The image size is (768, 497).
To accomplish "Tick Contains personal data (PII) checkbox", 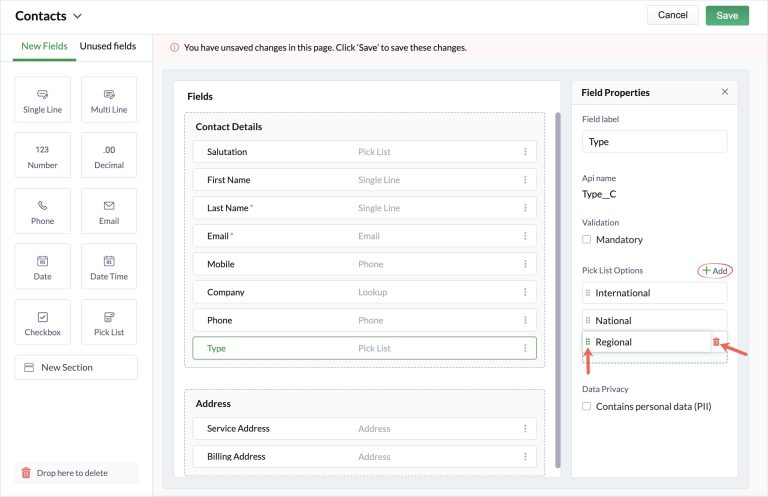I will coord(586,406).
